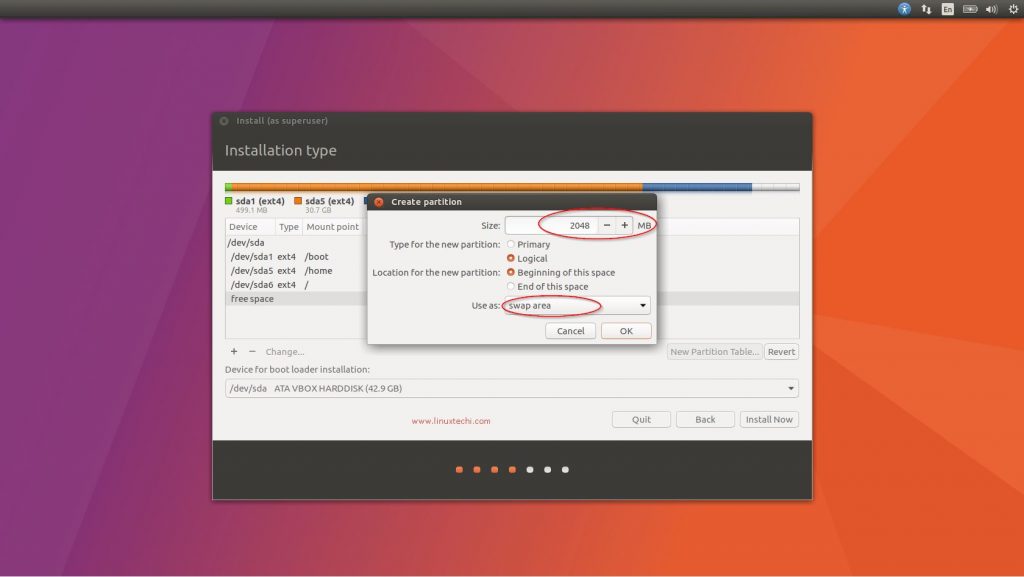Click the Revert button
This screenshot has width=1024, height=577.
(x=781, y=352)
